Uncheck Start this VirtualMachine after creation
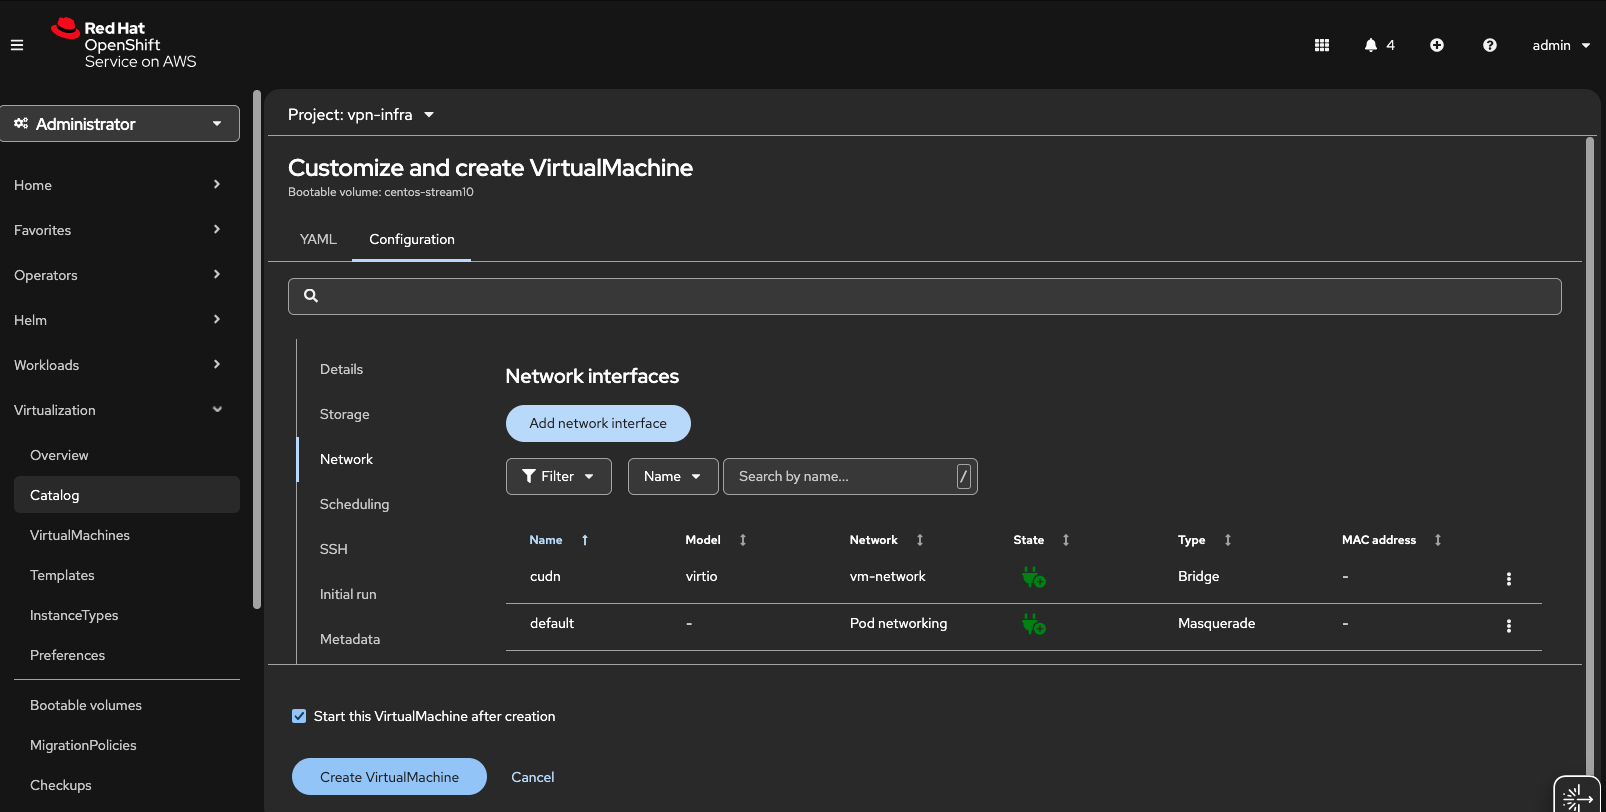Screen dimensions: 1606x812 pyautogui.click(x=299, y=716)
